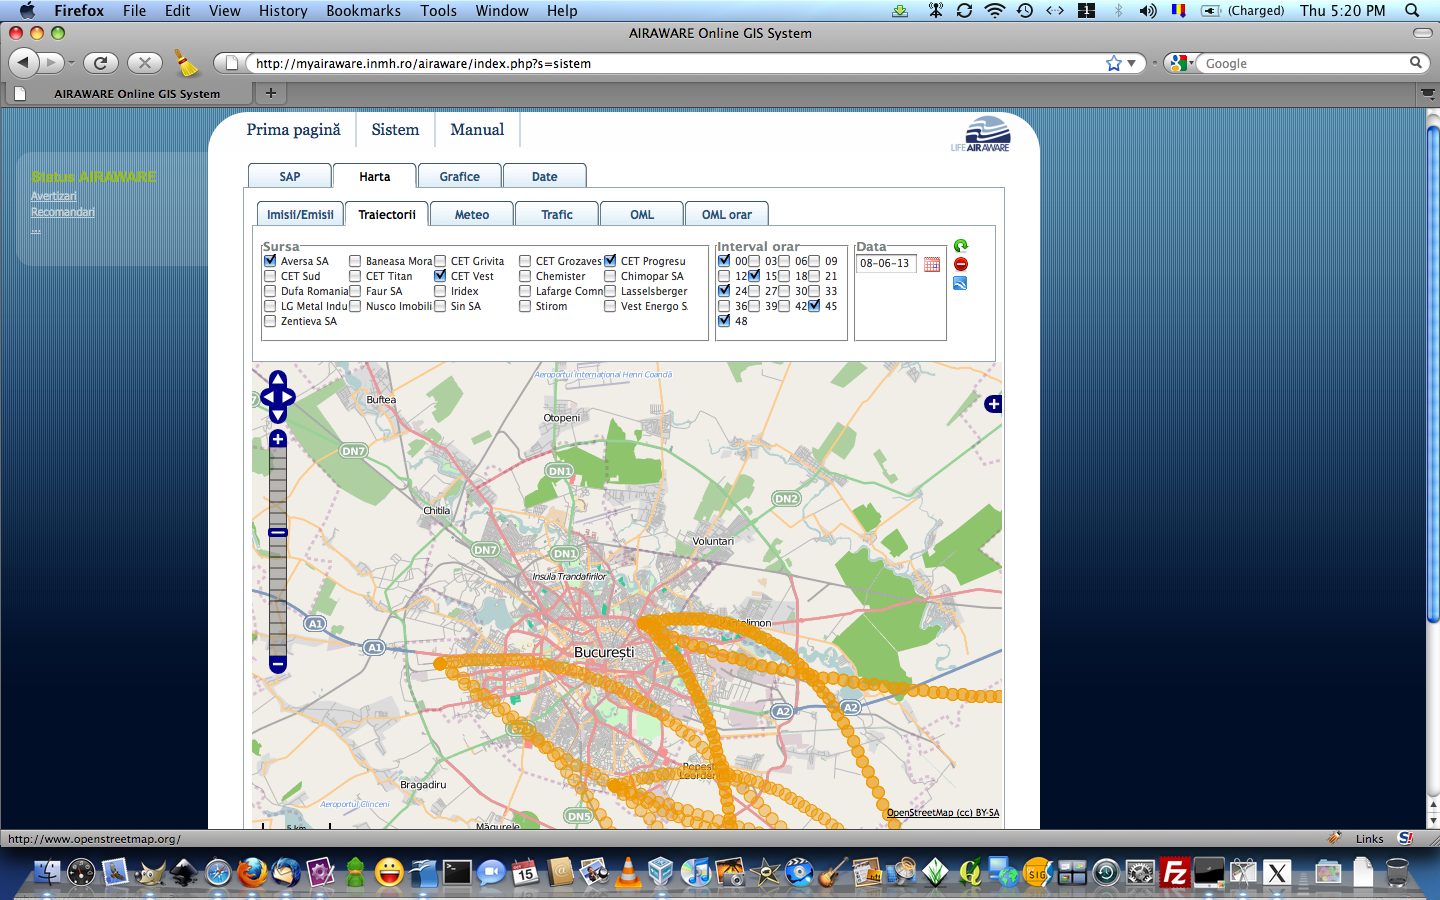Pan the map south with the down arrow
This screenshot has height=900, width=1440.
(x=278, y=415)
